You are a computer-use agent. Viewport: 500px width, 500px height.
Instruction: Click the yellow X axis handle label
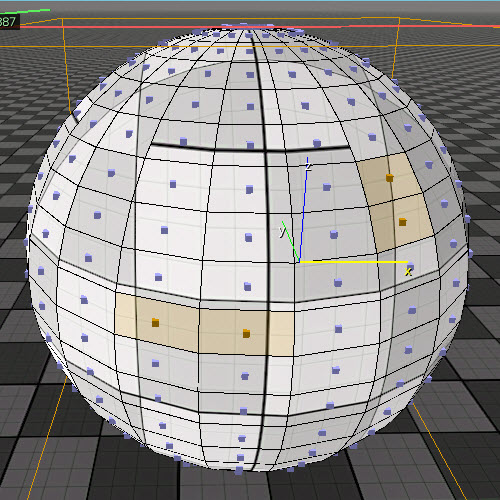[408, 272]
